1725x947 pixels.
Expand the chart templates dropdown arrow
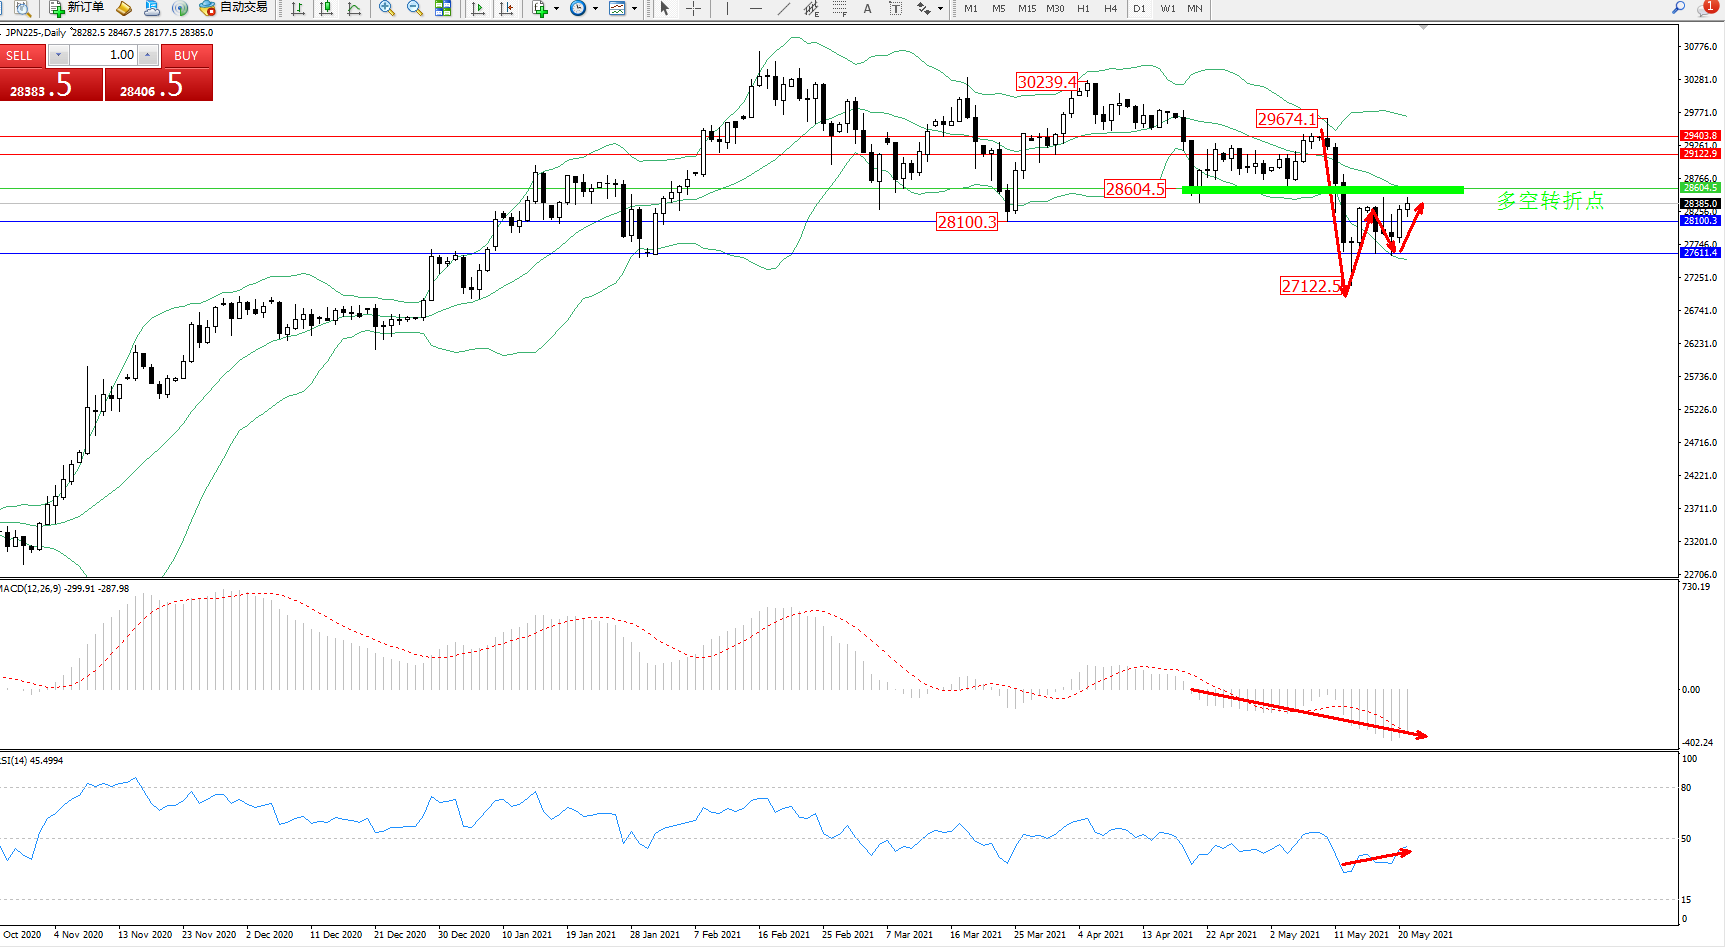(x=634, y=9)
